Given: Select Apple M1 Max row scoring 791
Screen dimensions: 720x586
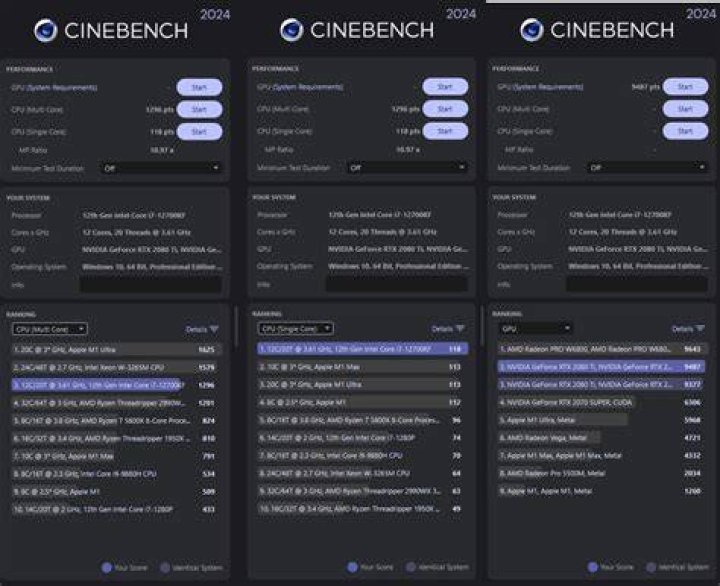Looking at the screenshot, I should [117, 456].
